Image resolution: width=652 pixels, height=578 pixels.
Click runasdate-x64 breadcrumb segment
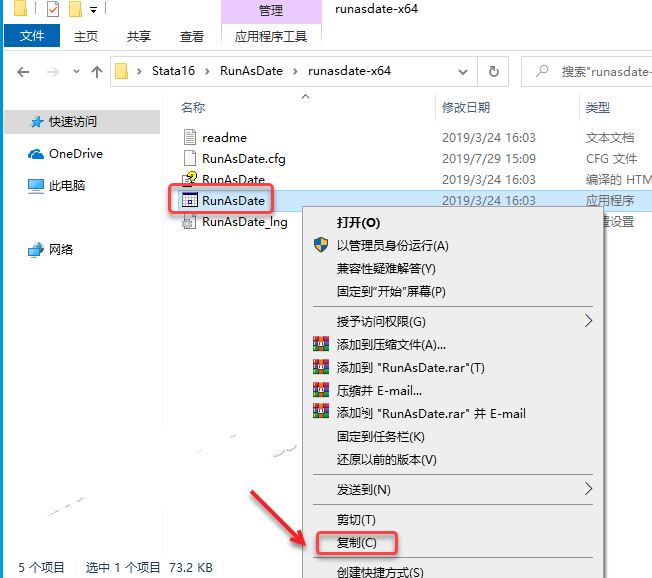click(x=349, y=71)
